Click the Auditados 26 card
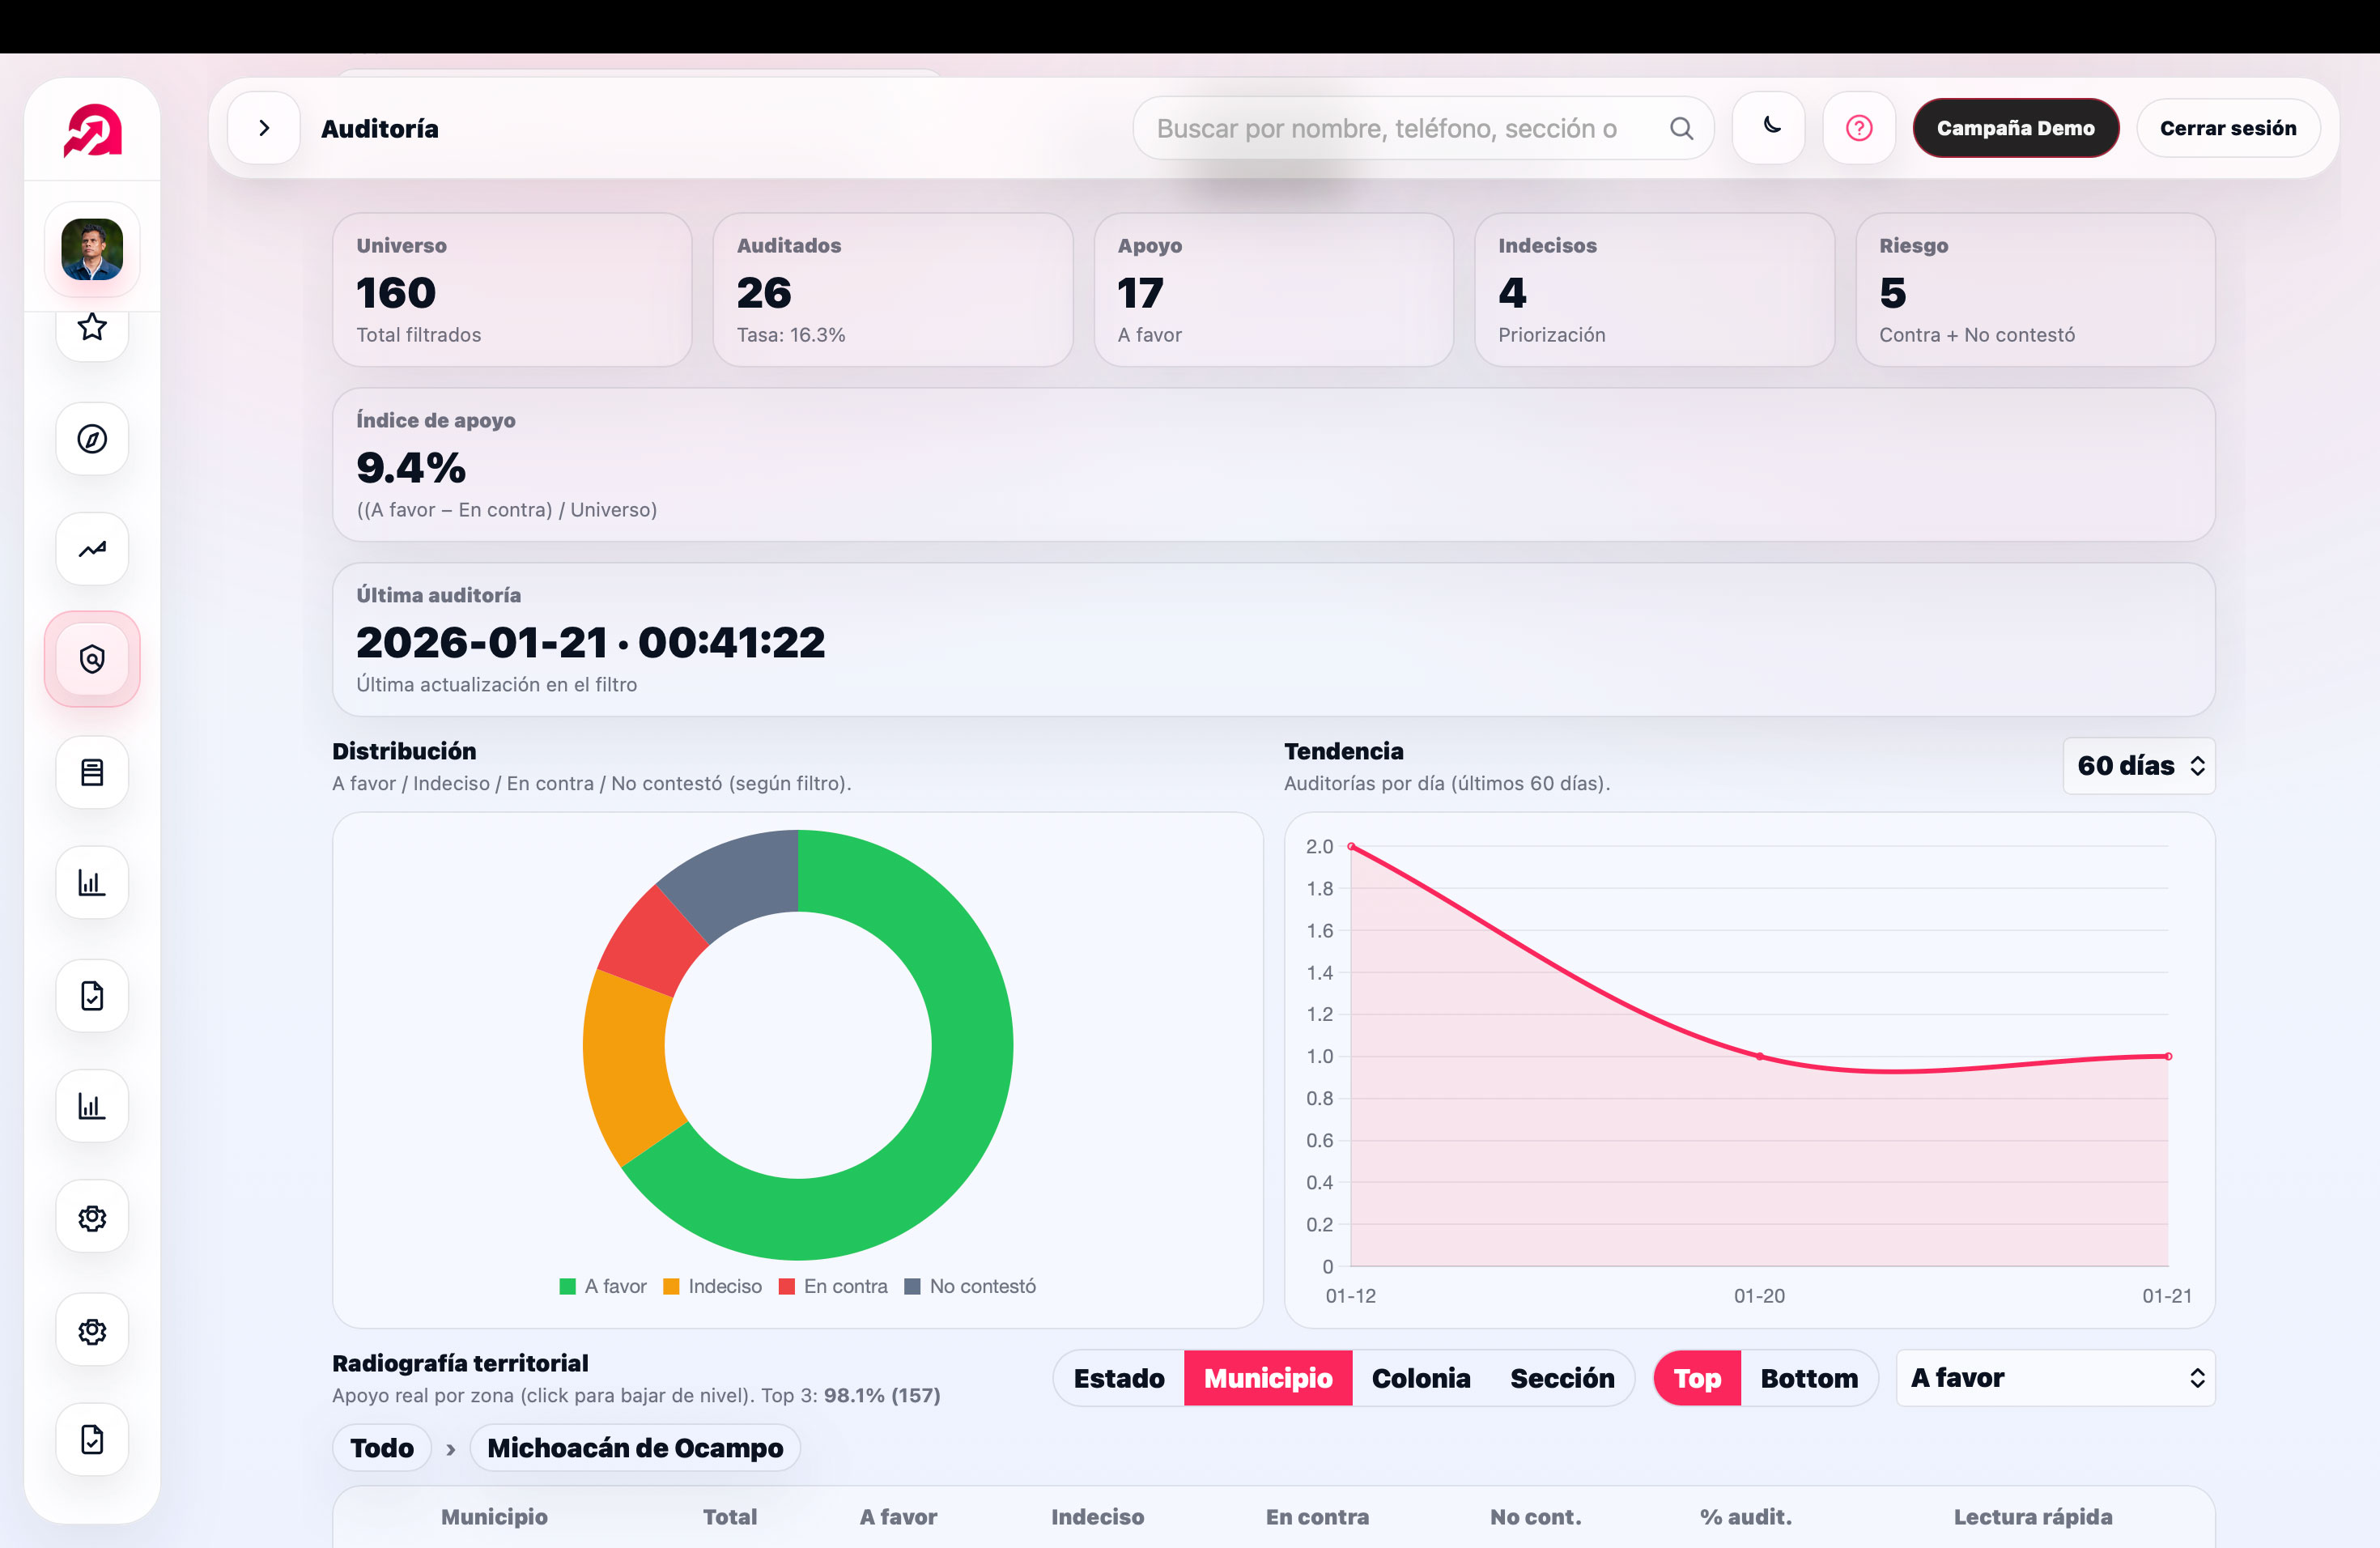This screenshot has width=2380, height=1548. pyautogui.click(x=893, y=290)
